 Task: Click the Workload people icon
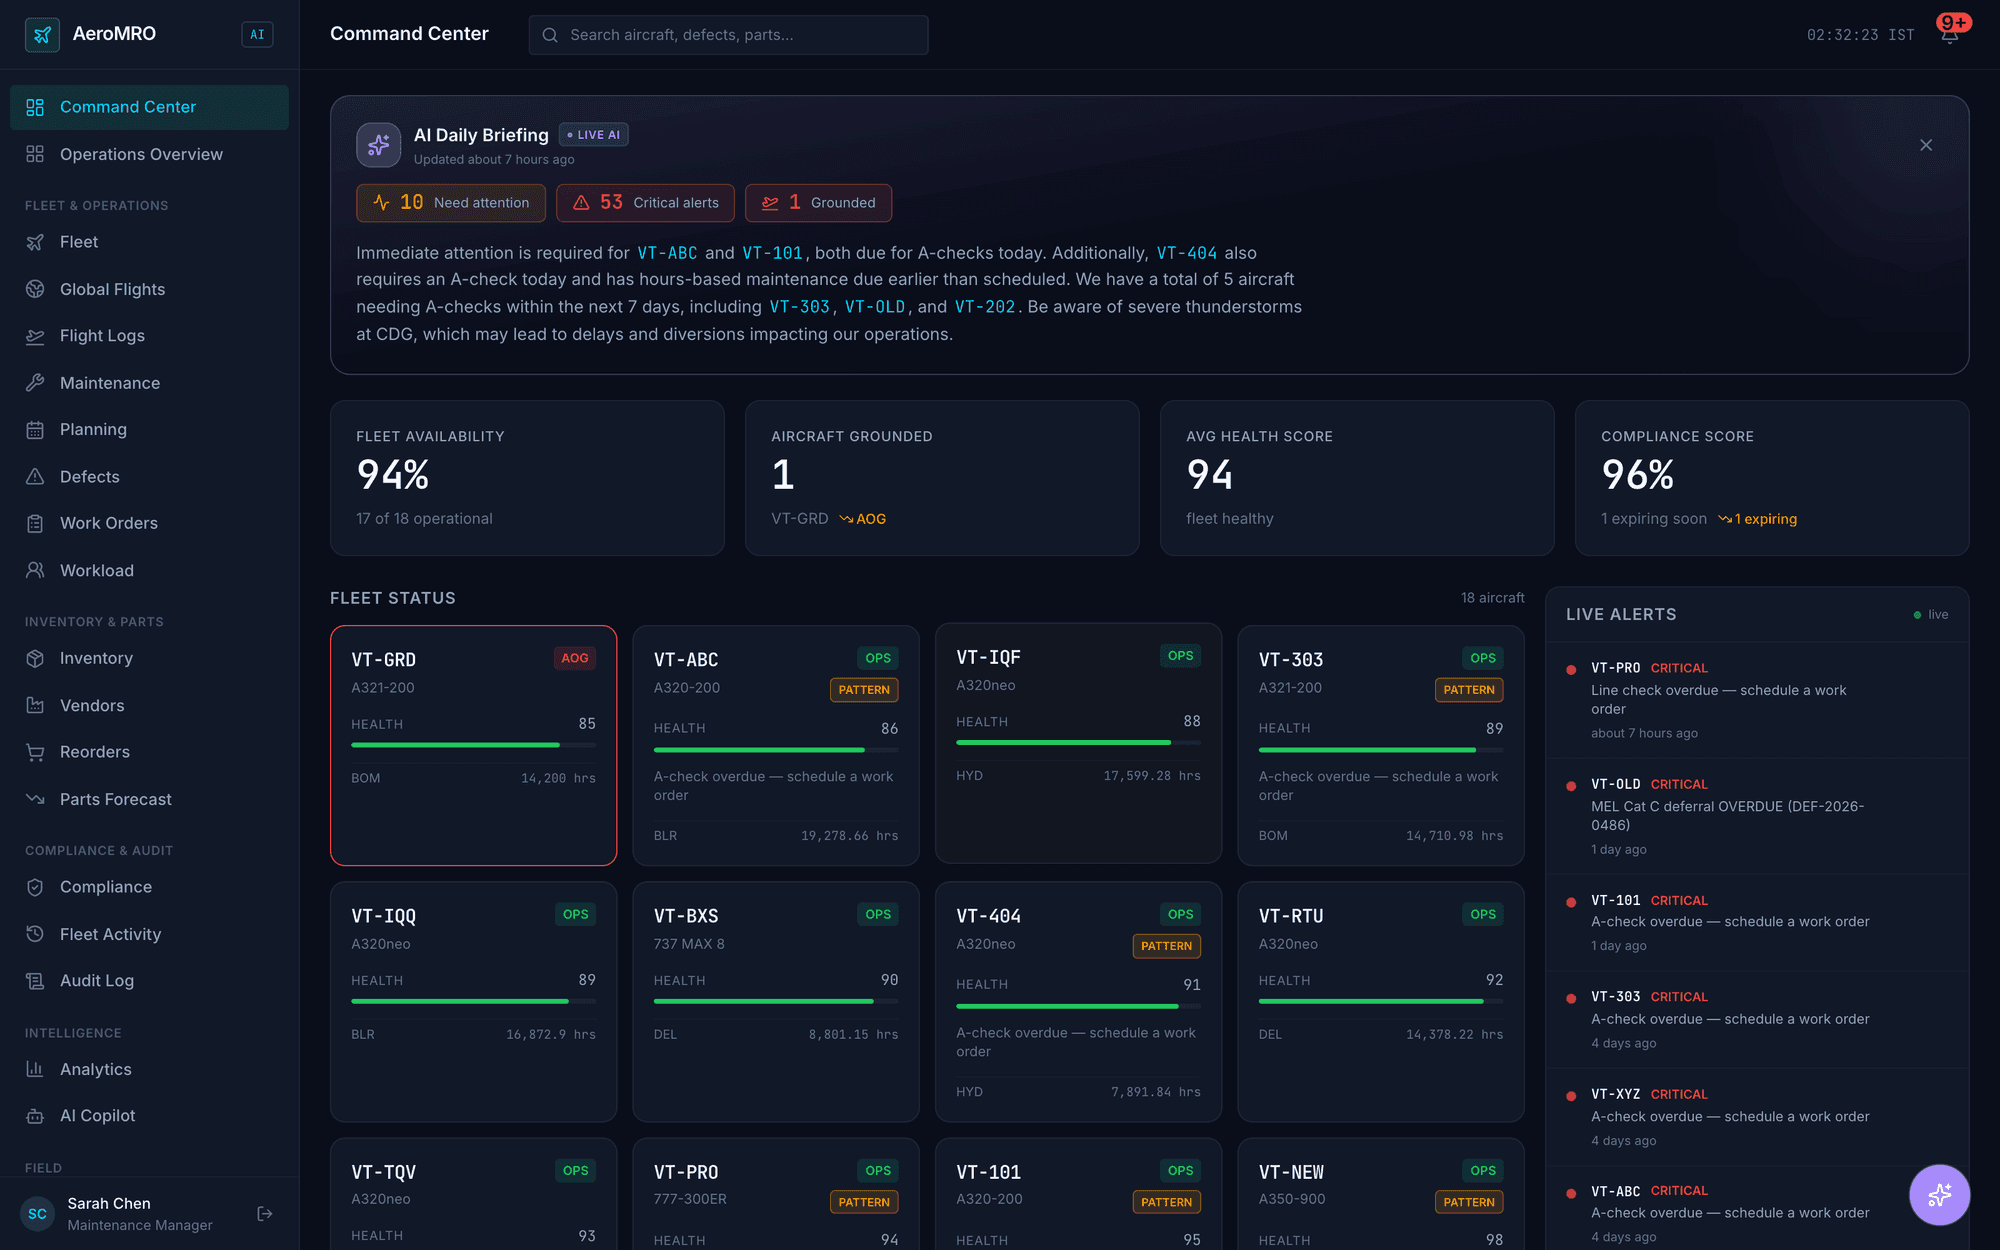point(35,570)
